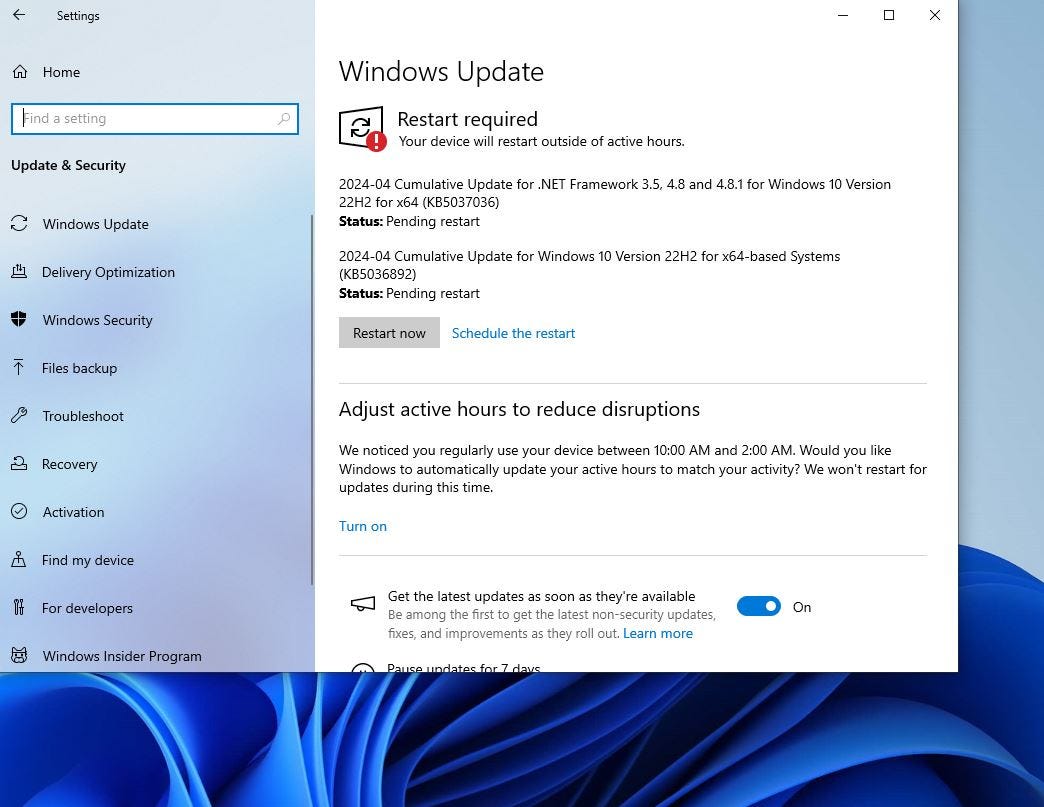This screenshot has height=807, width=1044.
Task: Click the 'On' toggle label
Action: [802, 607]
